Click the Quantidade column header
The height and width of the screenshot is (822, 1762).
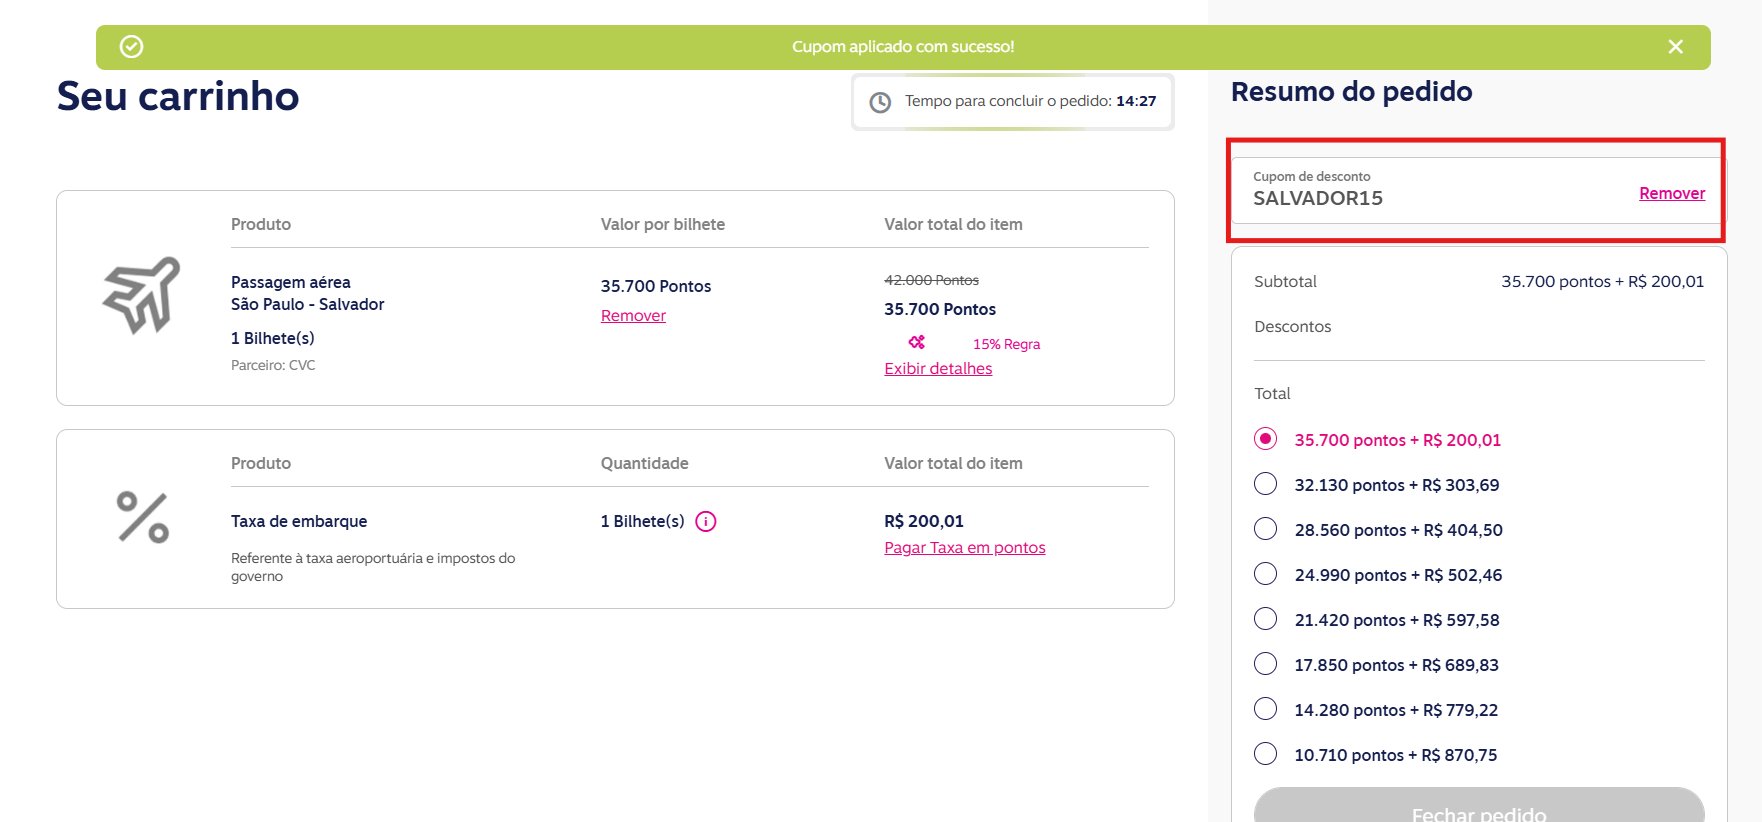644,463
